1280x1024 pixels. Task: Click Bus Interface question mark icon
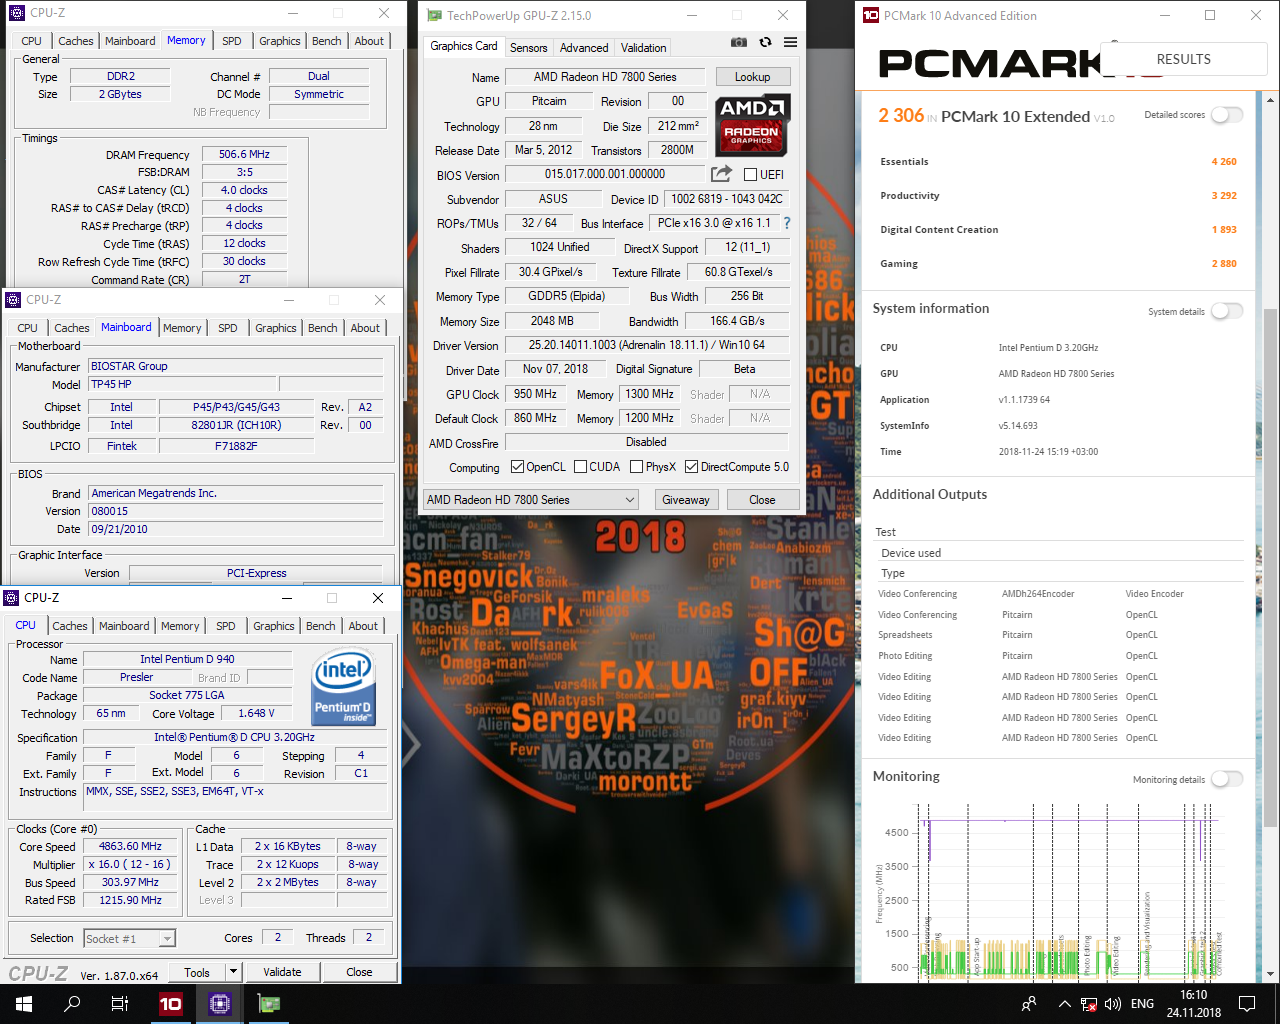pos(787,223)
